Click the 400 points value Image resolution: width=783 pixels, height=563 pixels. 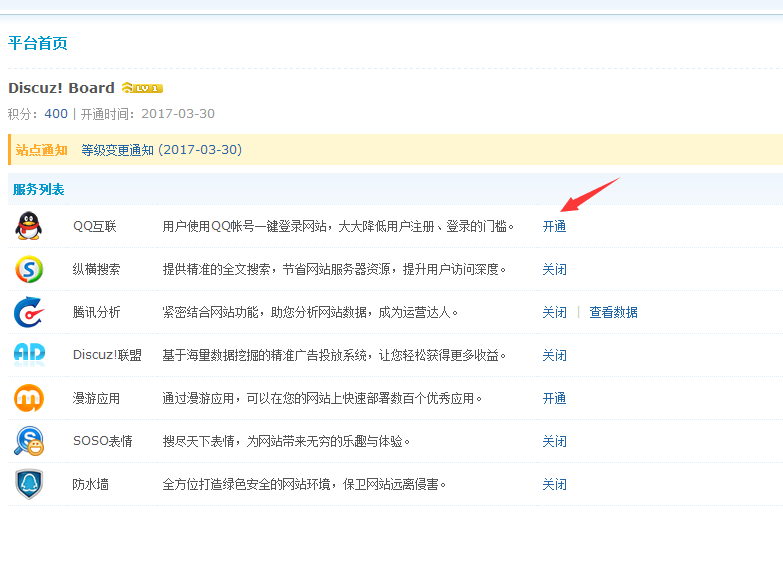(x=56, y=114)
